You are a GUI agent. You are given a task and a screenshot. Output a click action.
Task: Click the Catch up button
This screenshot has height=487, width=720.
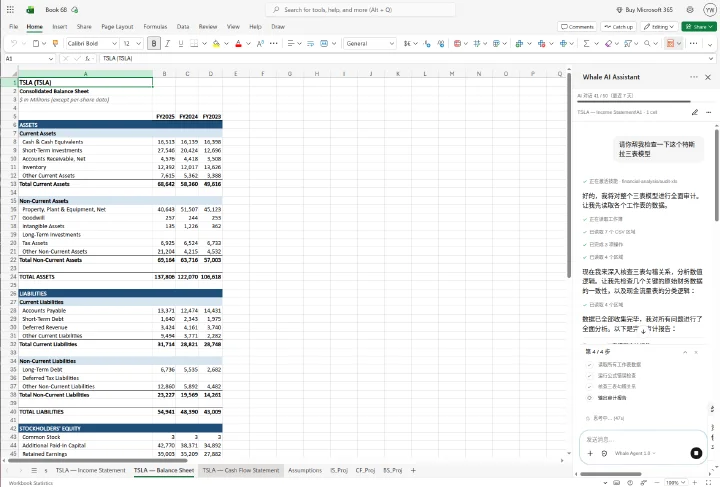619,27
